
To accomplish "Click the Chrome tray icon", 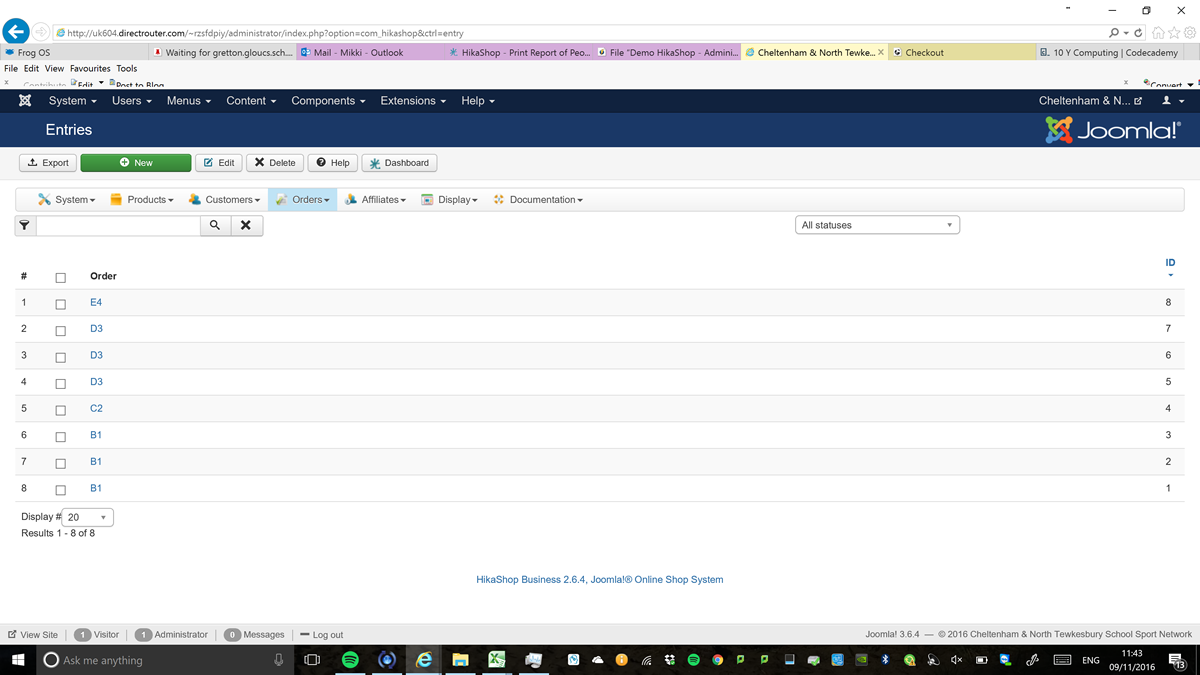I will 717,660.
